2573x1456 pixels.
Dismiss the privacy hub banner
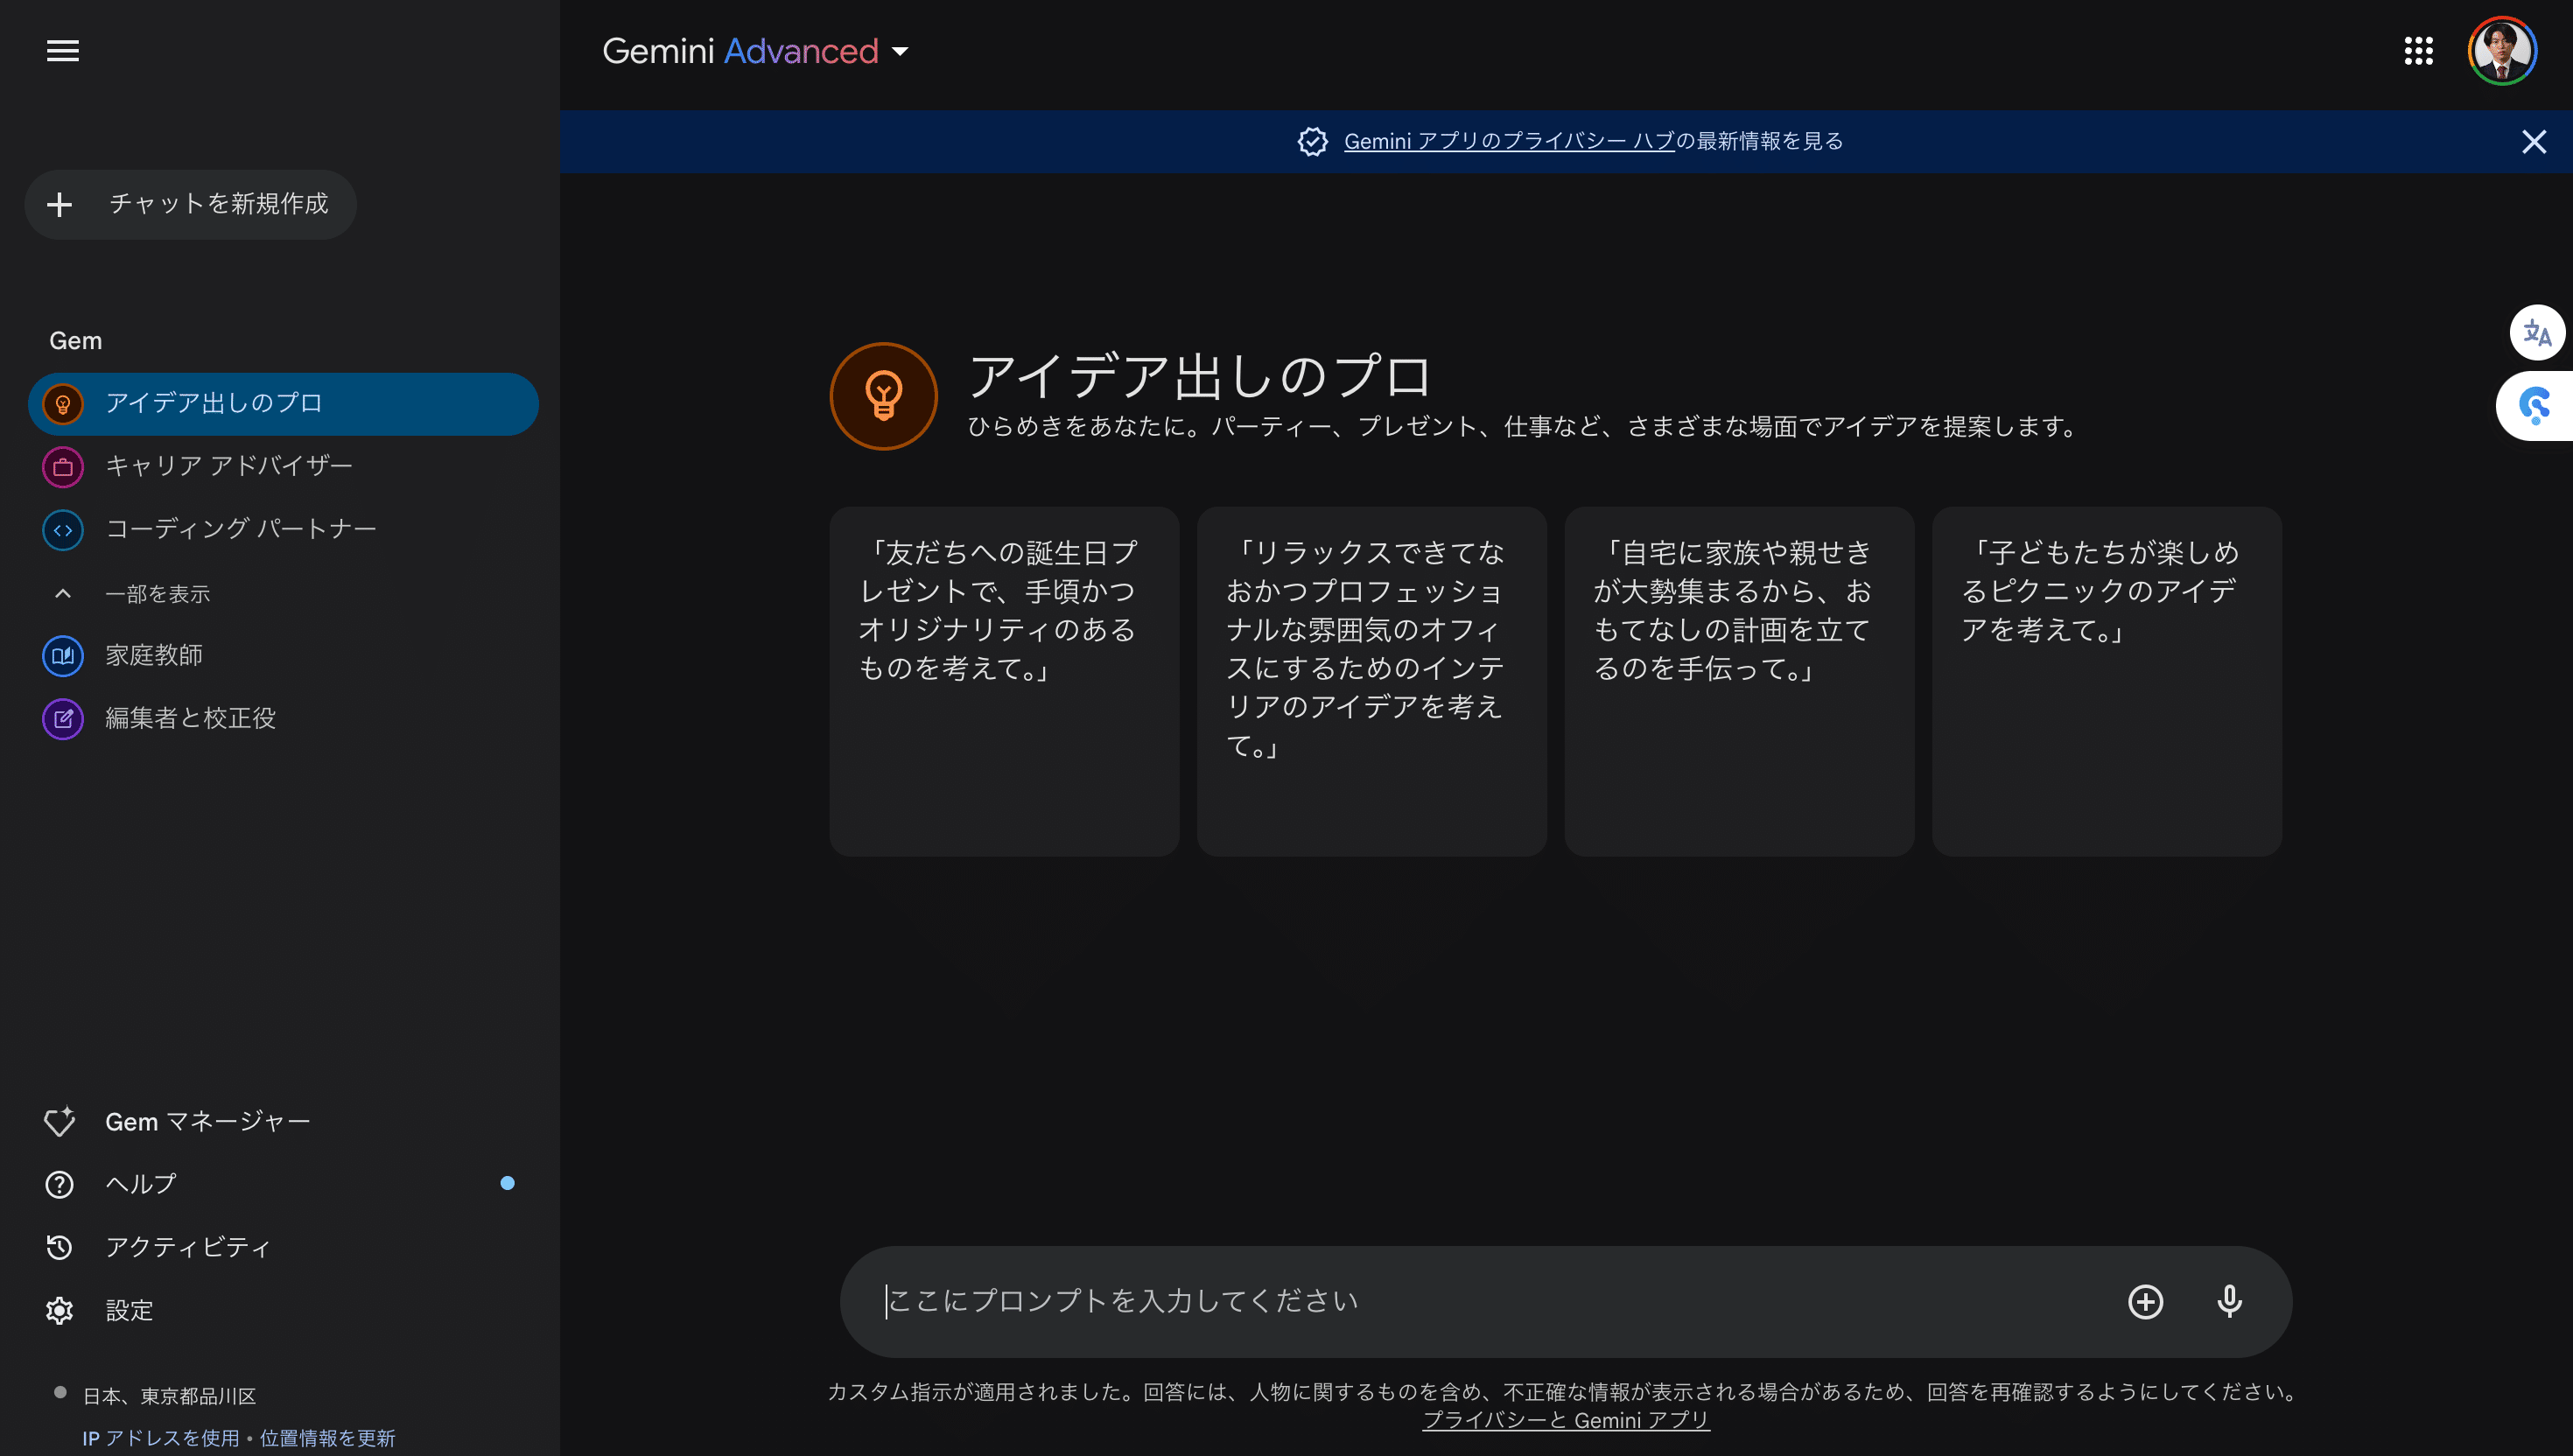click(x=2532, y=141)
